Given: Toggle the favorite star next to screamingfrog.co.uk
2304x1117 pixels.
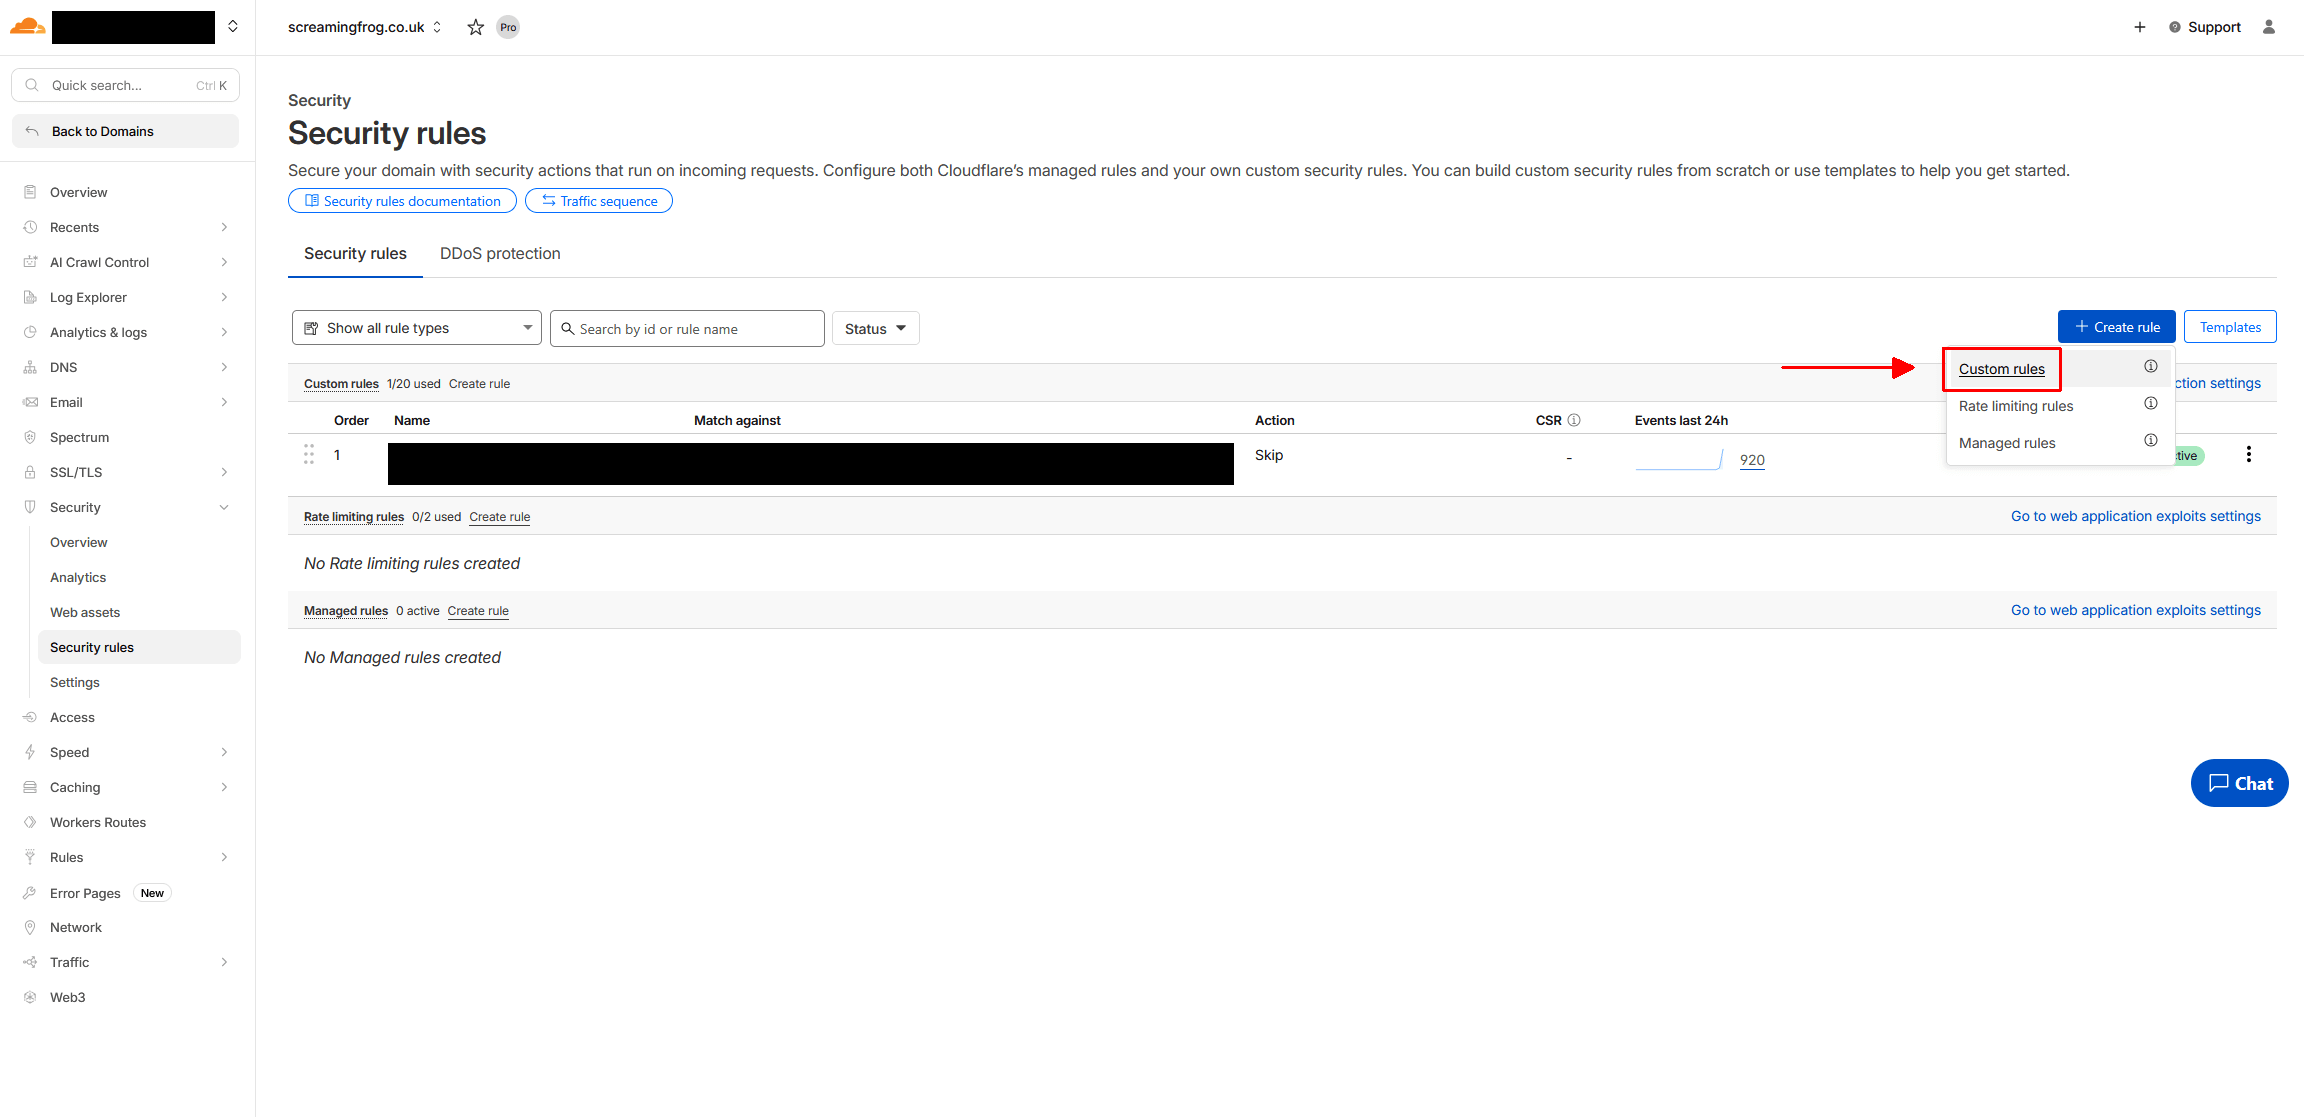Looking at the screenshot, I should pyautogui.click(x=475, y=27).
